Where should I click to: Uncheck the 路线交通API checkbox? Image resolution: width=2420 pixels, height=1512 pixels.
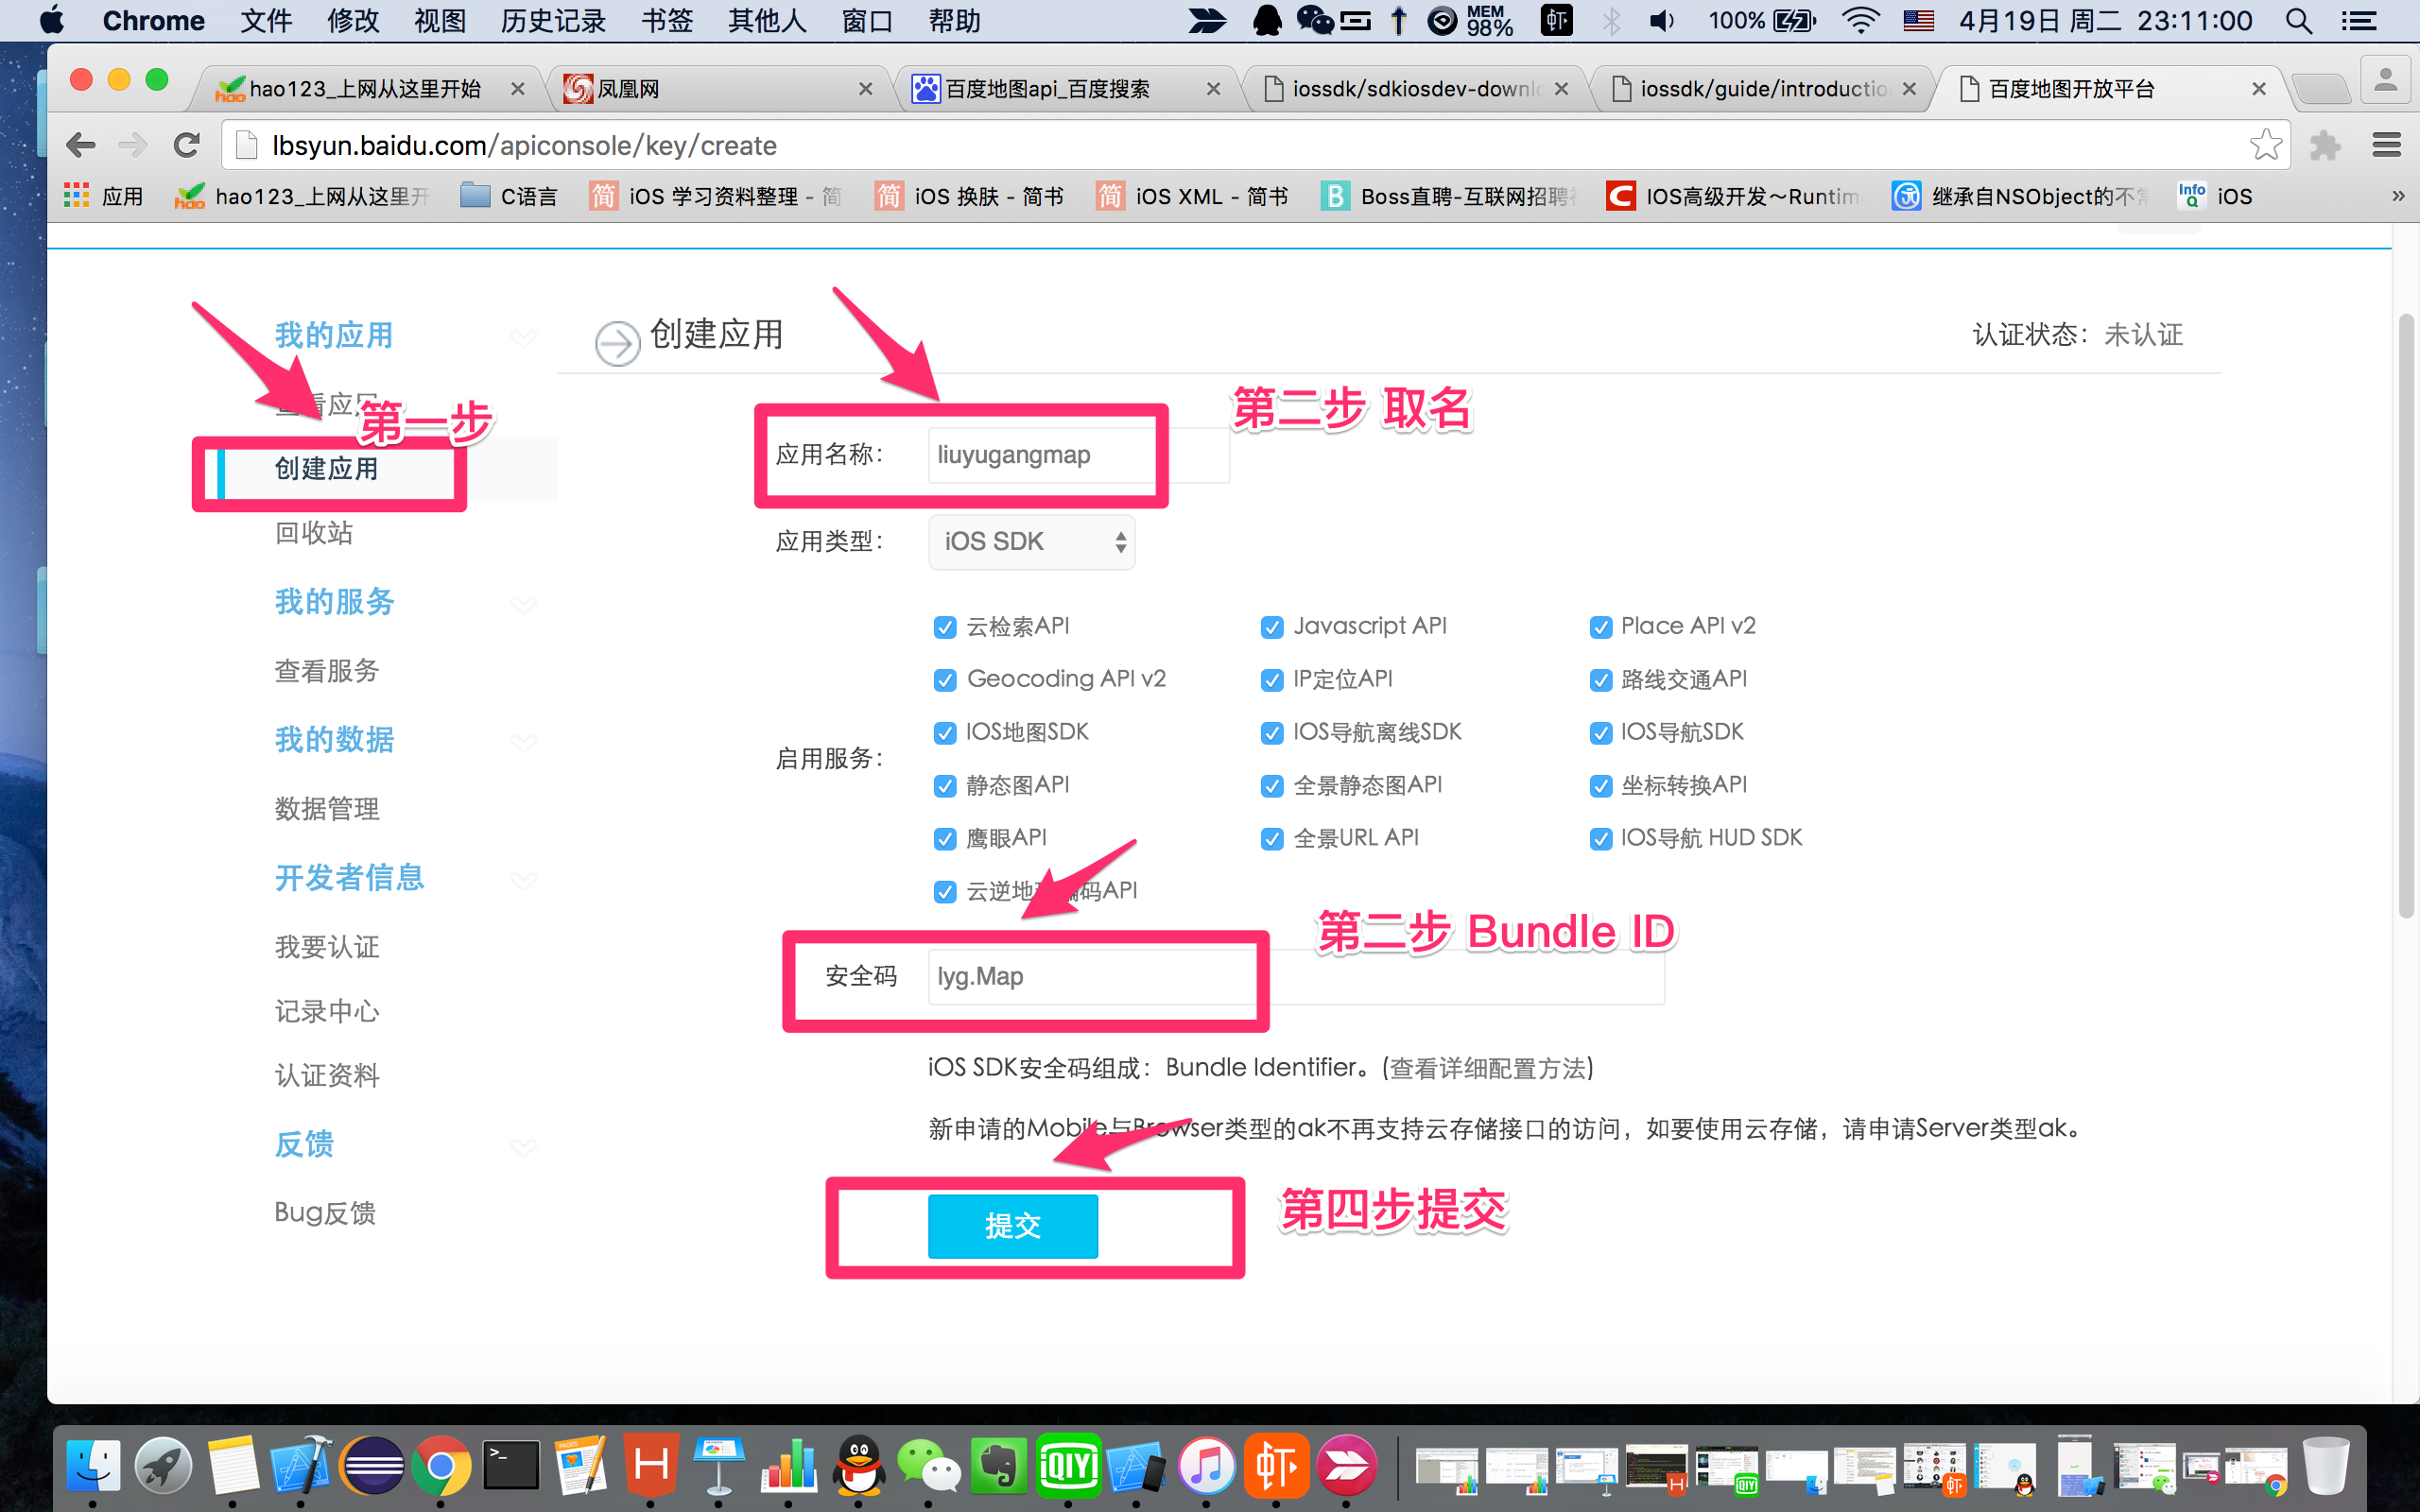point(1601,680)
